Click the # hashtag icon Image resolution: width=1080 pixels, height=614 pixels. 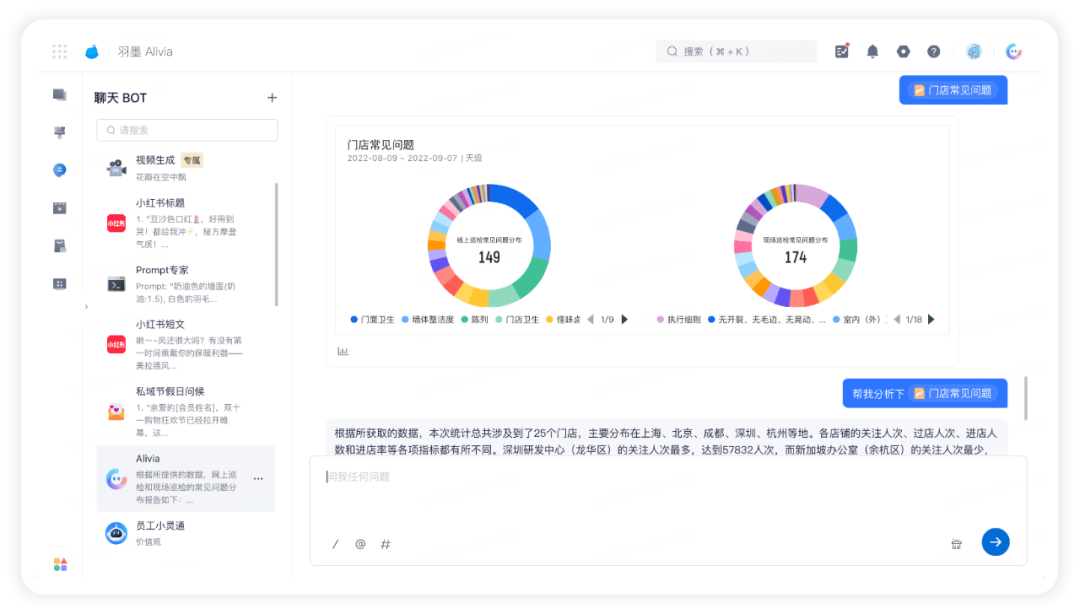[386, 544]
